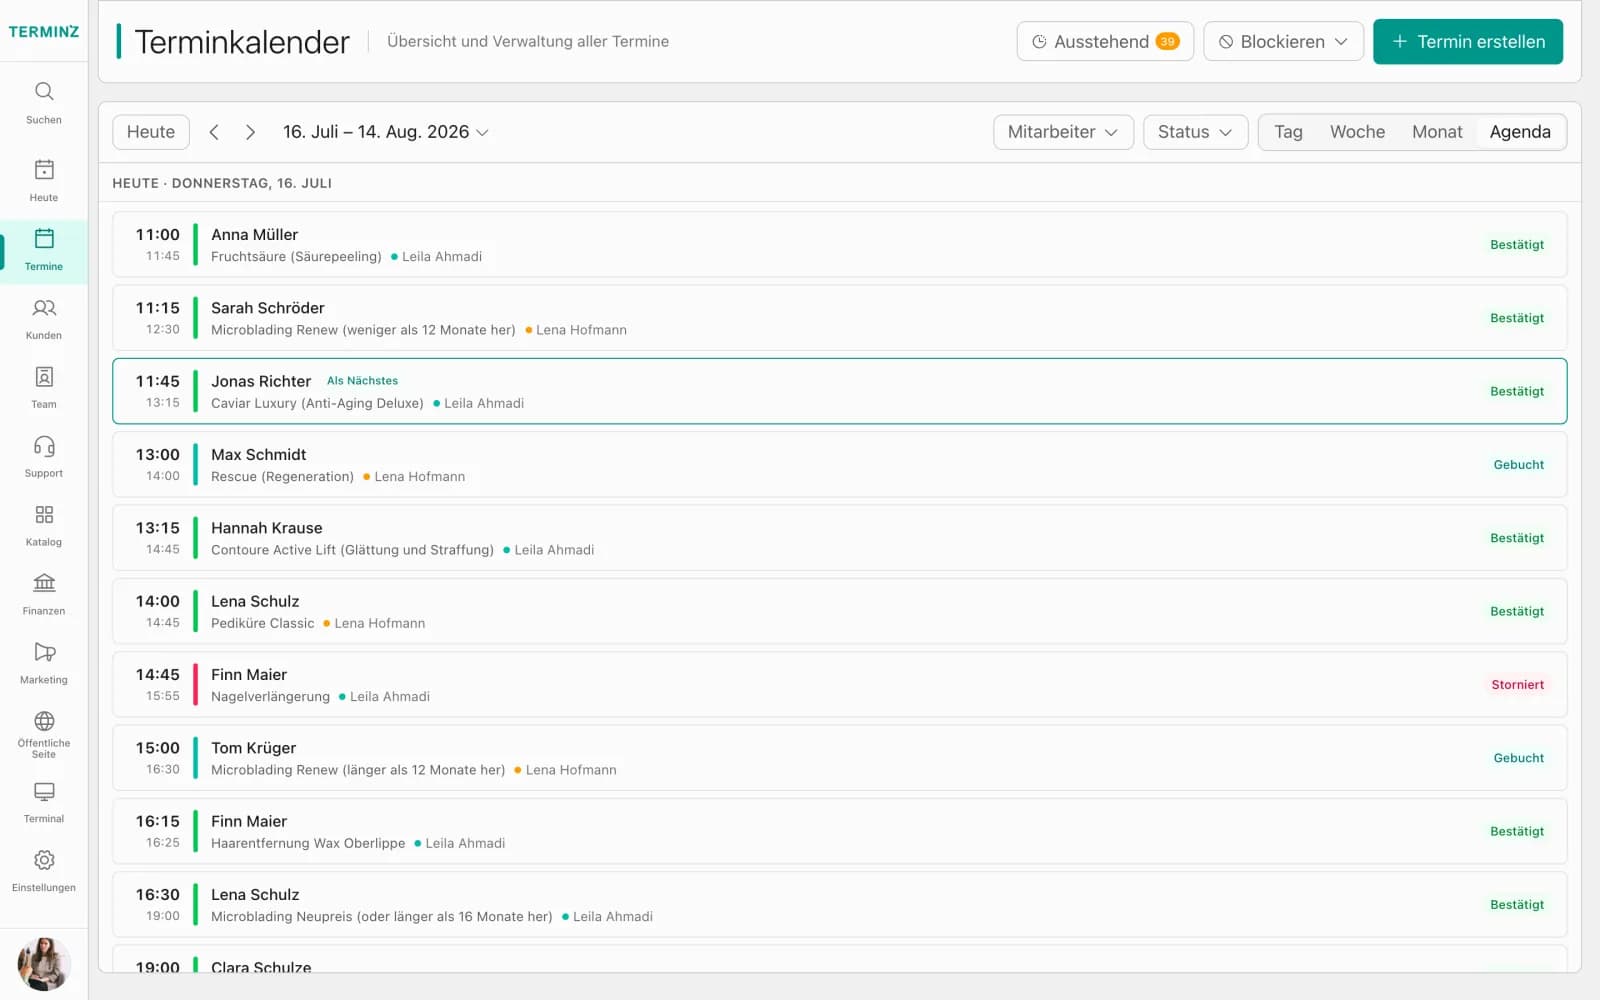Click the Terminkalender page title
The width and height of the screenshot is (1600, 1000).
point(242,41)
